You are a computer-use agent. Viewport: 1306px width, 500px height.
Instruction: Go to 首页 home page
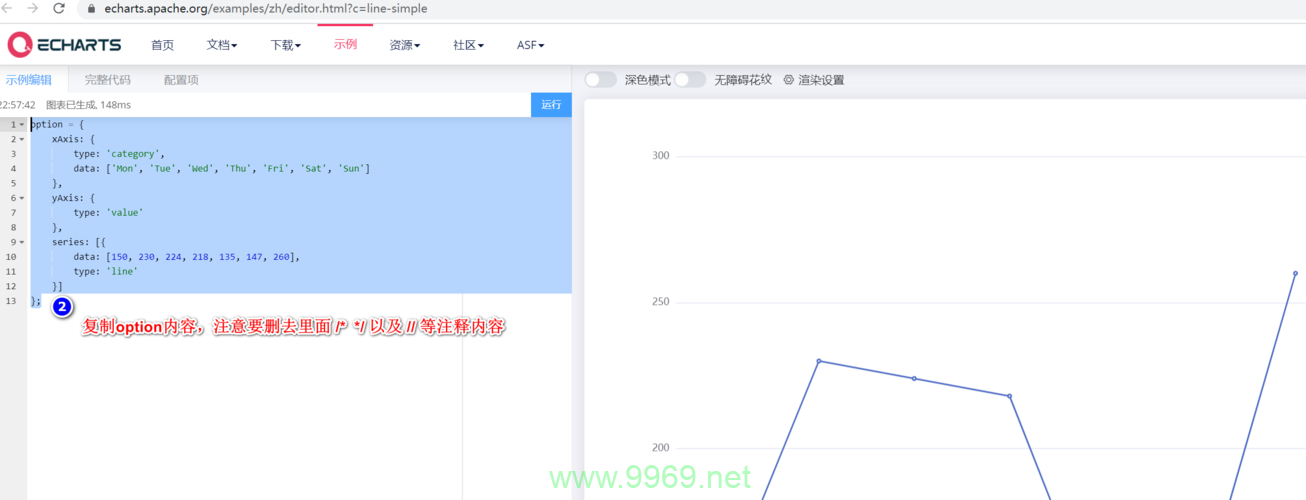coord(162,45)
